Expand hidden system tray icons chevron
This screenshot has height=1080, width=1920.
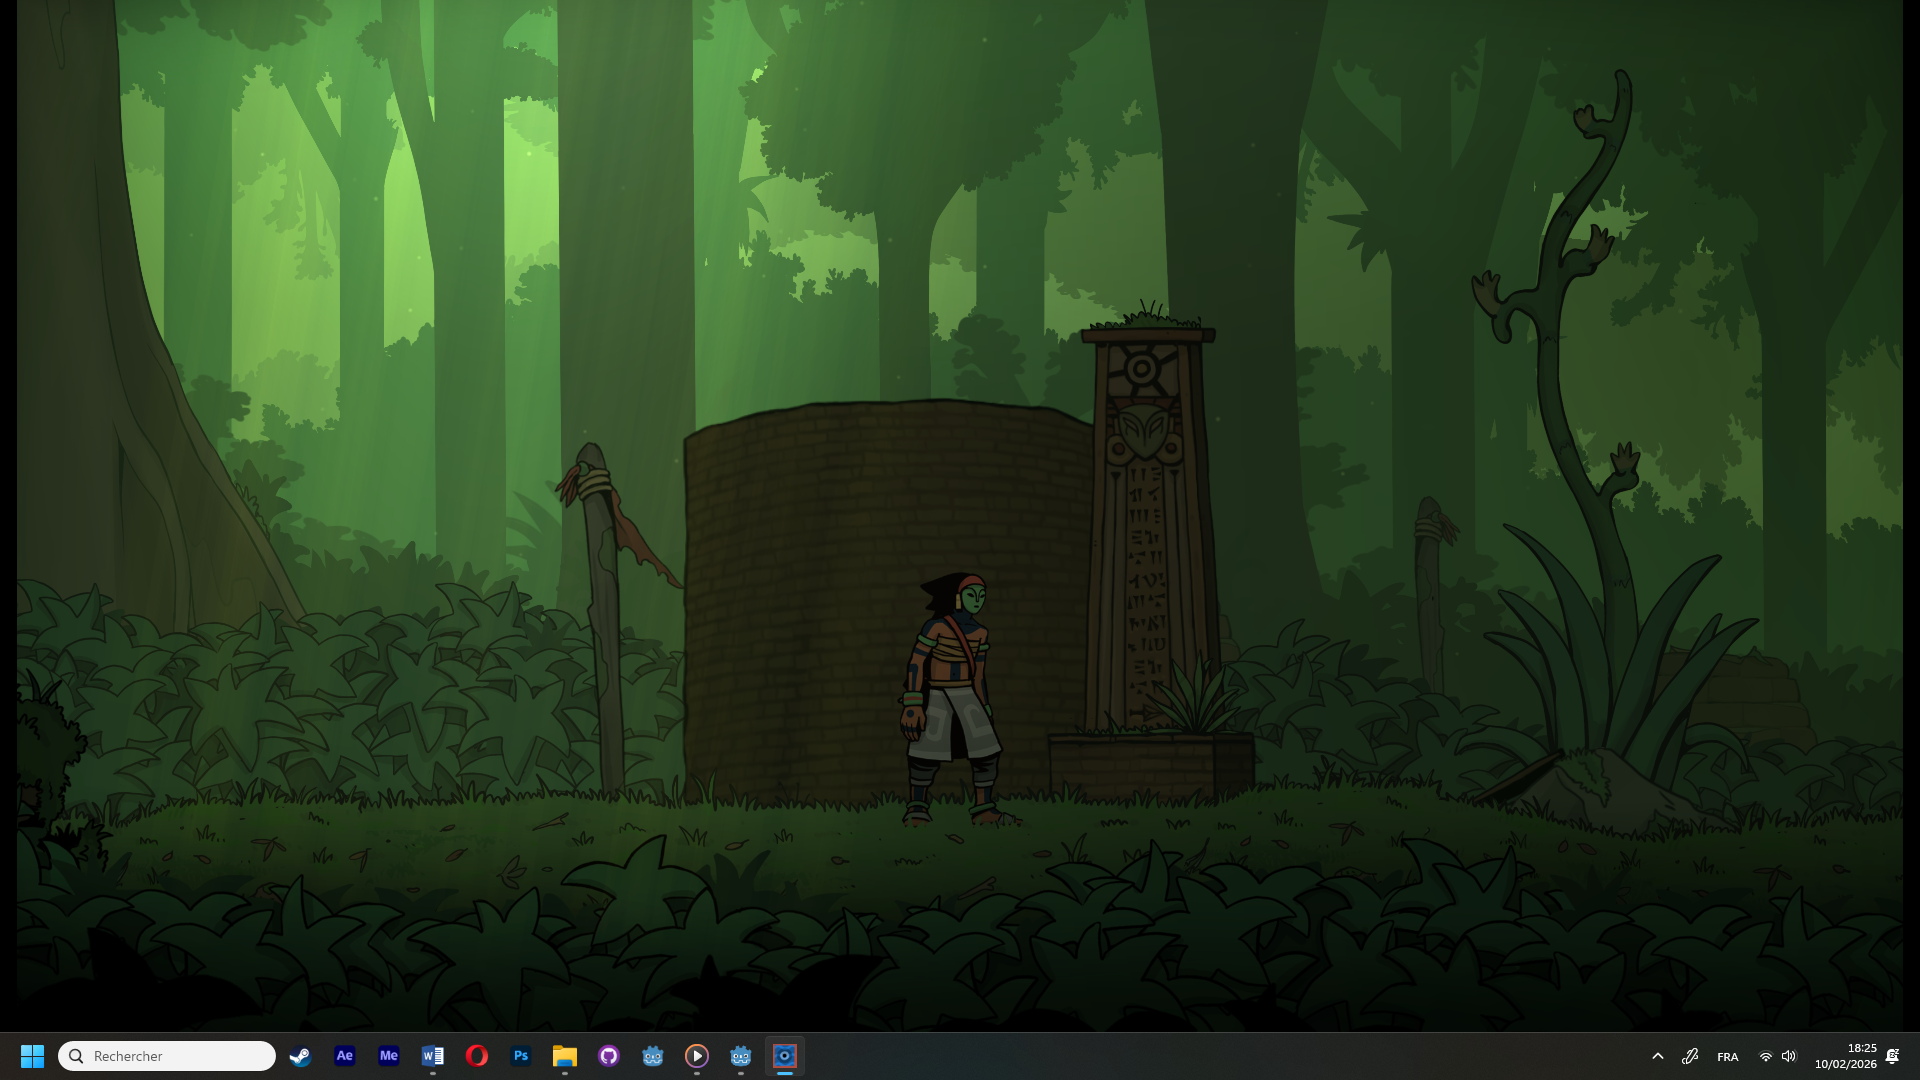(1657, 1056)
